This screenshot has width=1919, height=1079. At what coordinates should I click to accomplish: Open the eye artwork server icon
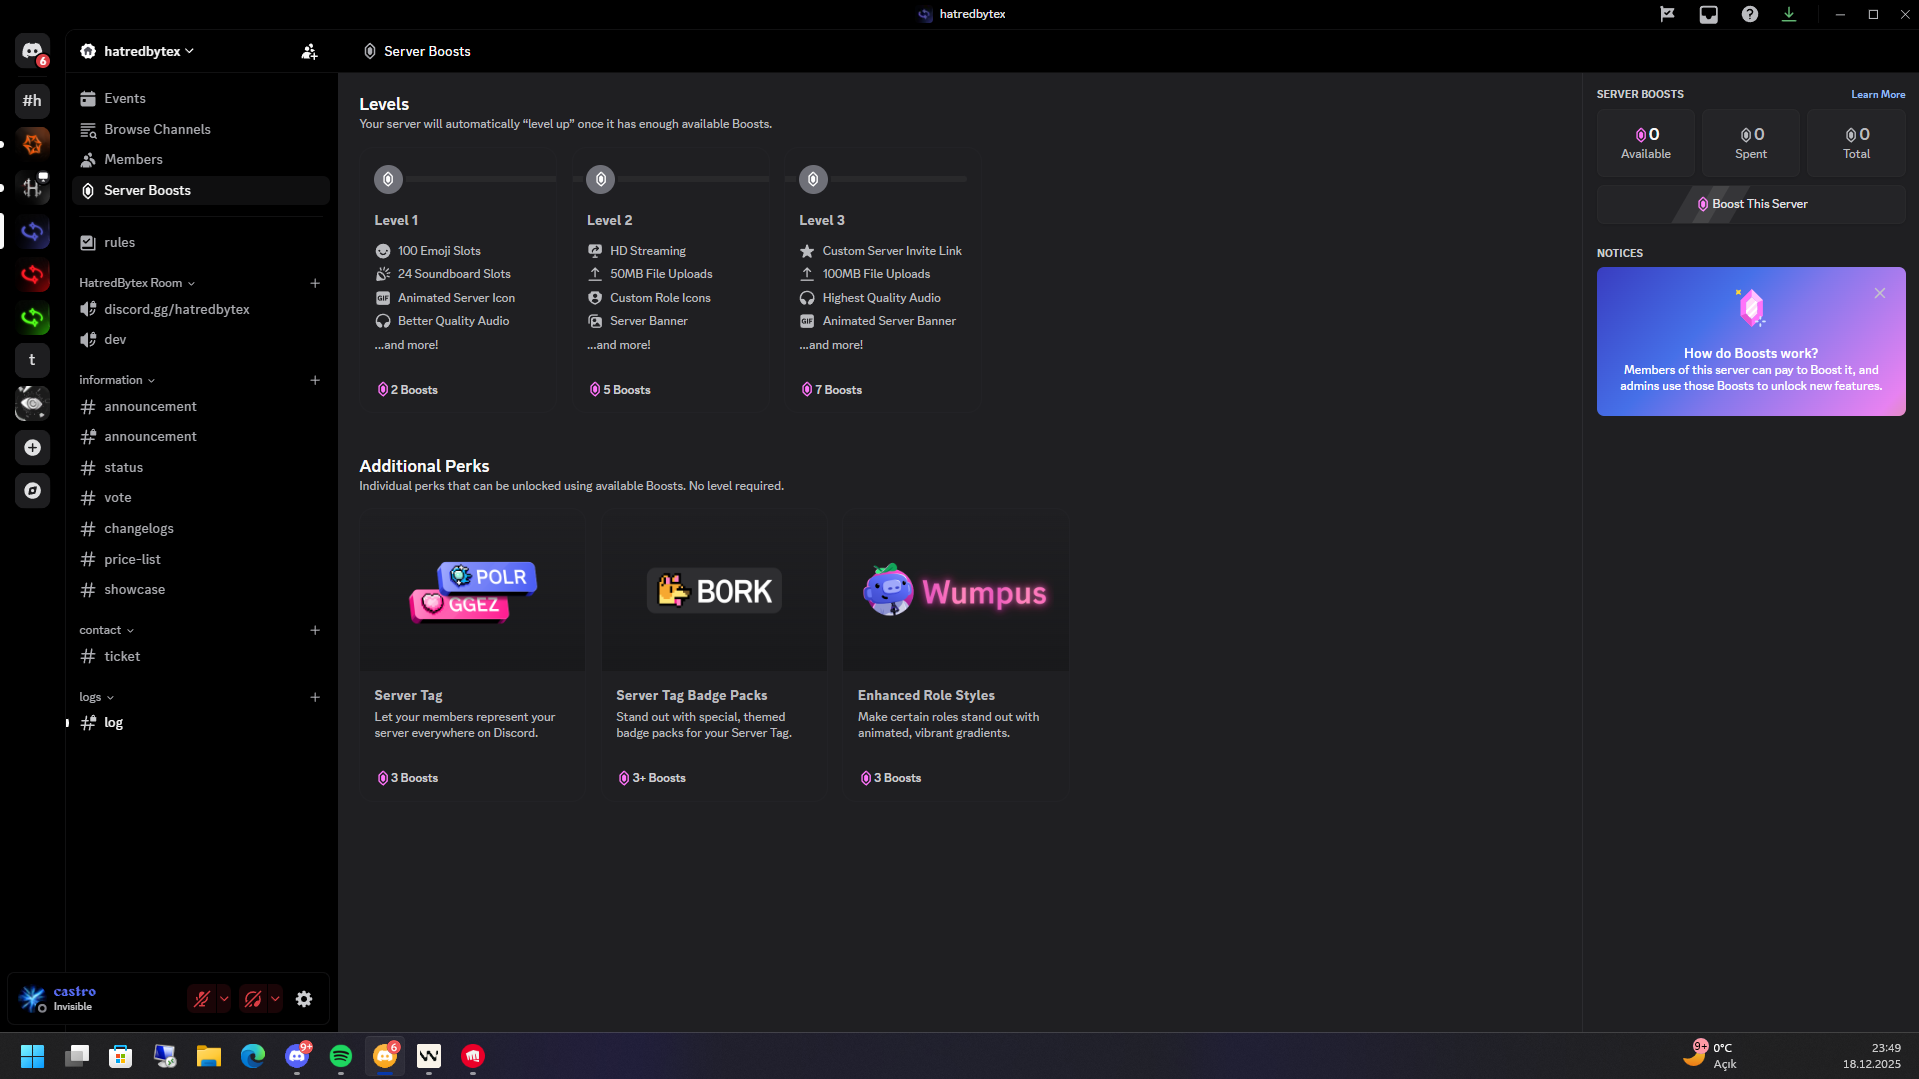(32, 404)
